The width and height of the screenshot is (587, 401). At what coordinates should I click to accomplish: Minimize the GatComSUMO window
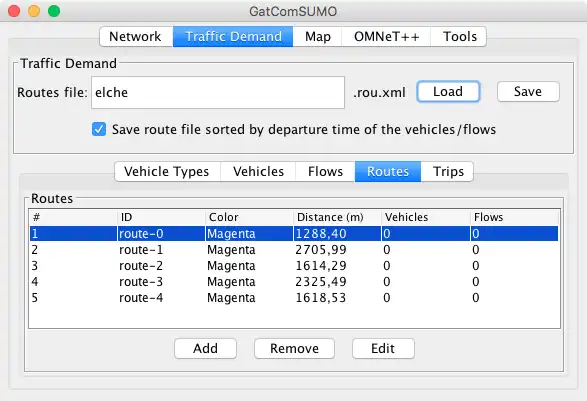(x=34, y=11)
